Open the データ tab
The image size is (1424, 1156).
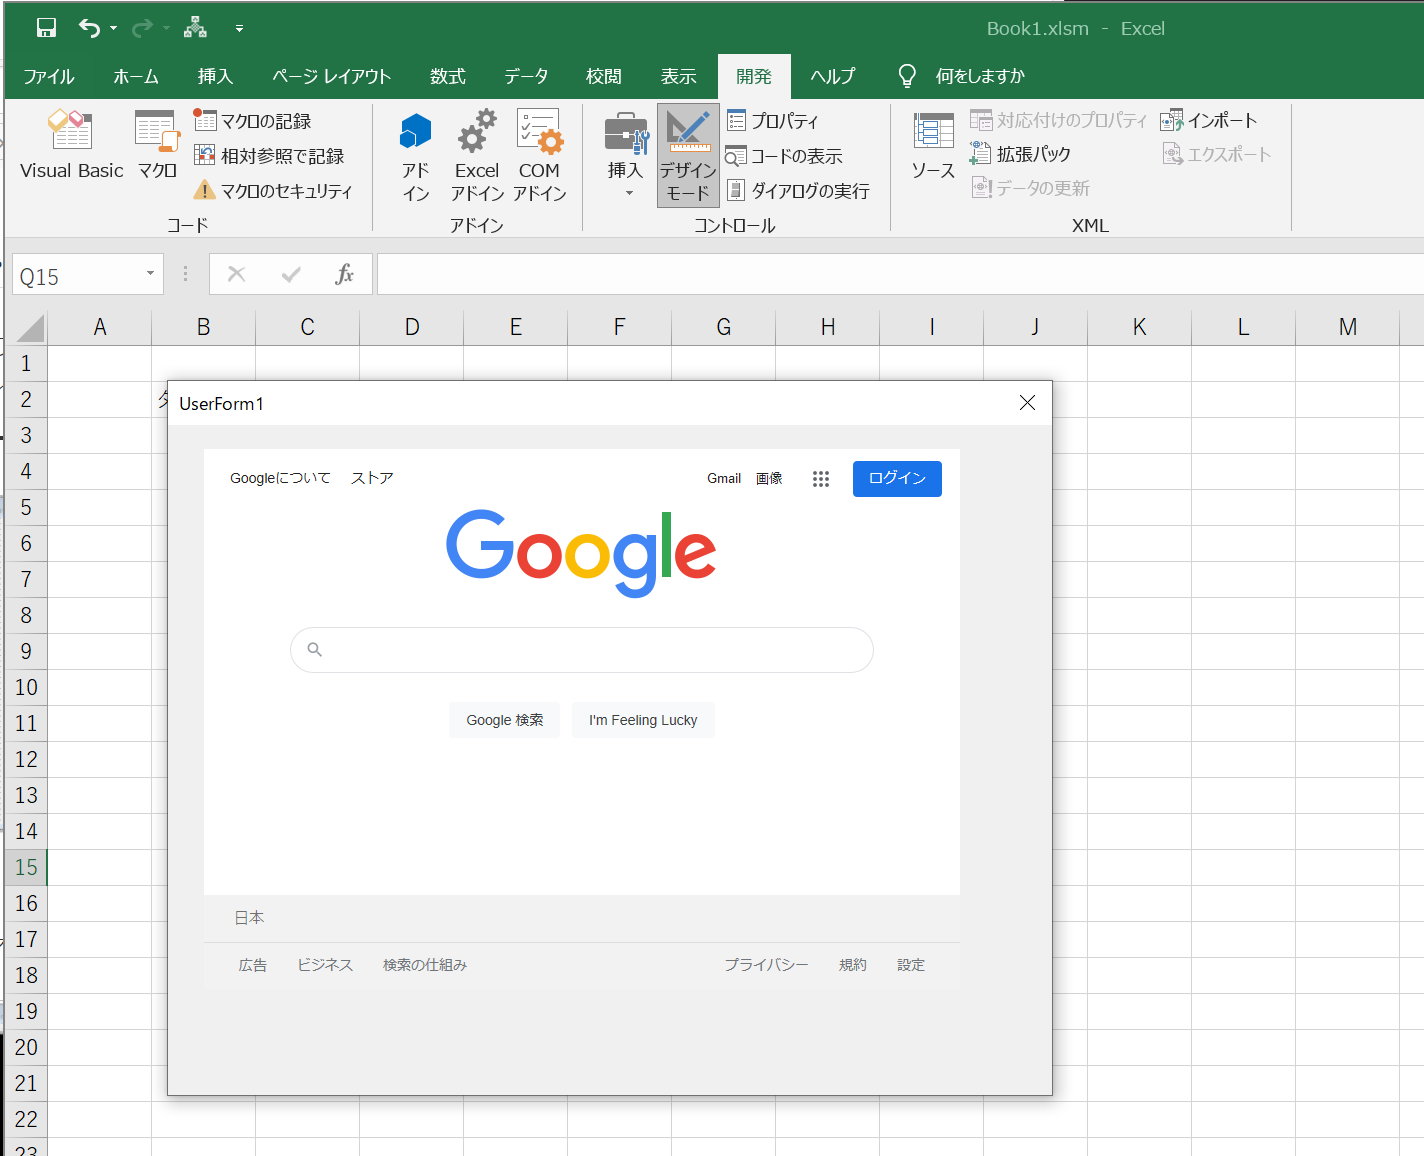526,76
